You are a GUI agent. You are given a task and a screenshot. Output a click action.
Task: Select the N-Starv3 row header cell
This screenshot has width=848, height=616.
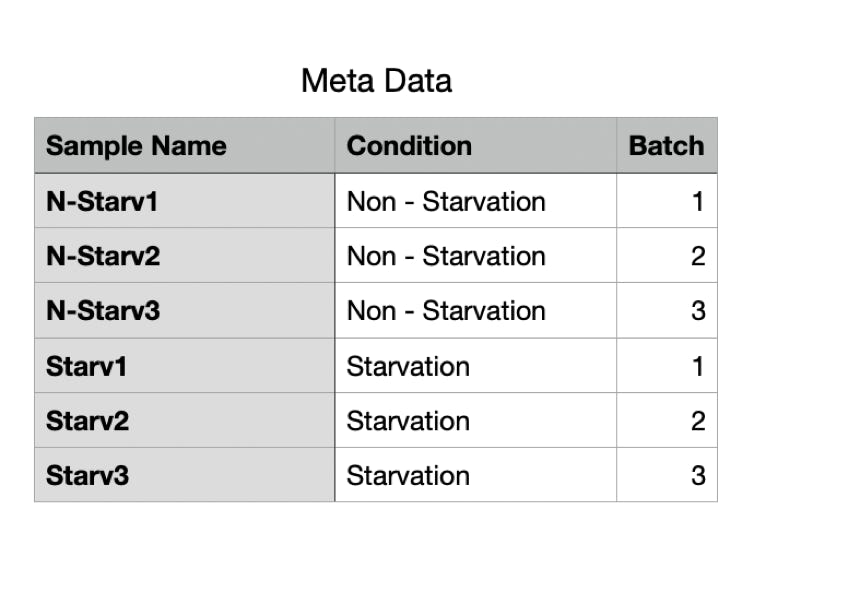tap(184, 311)
